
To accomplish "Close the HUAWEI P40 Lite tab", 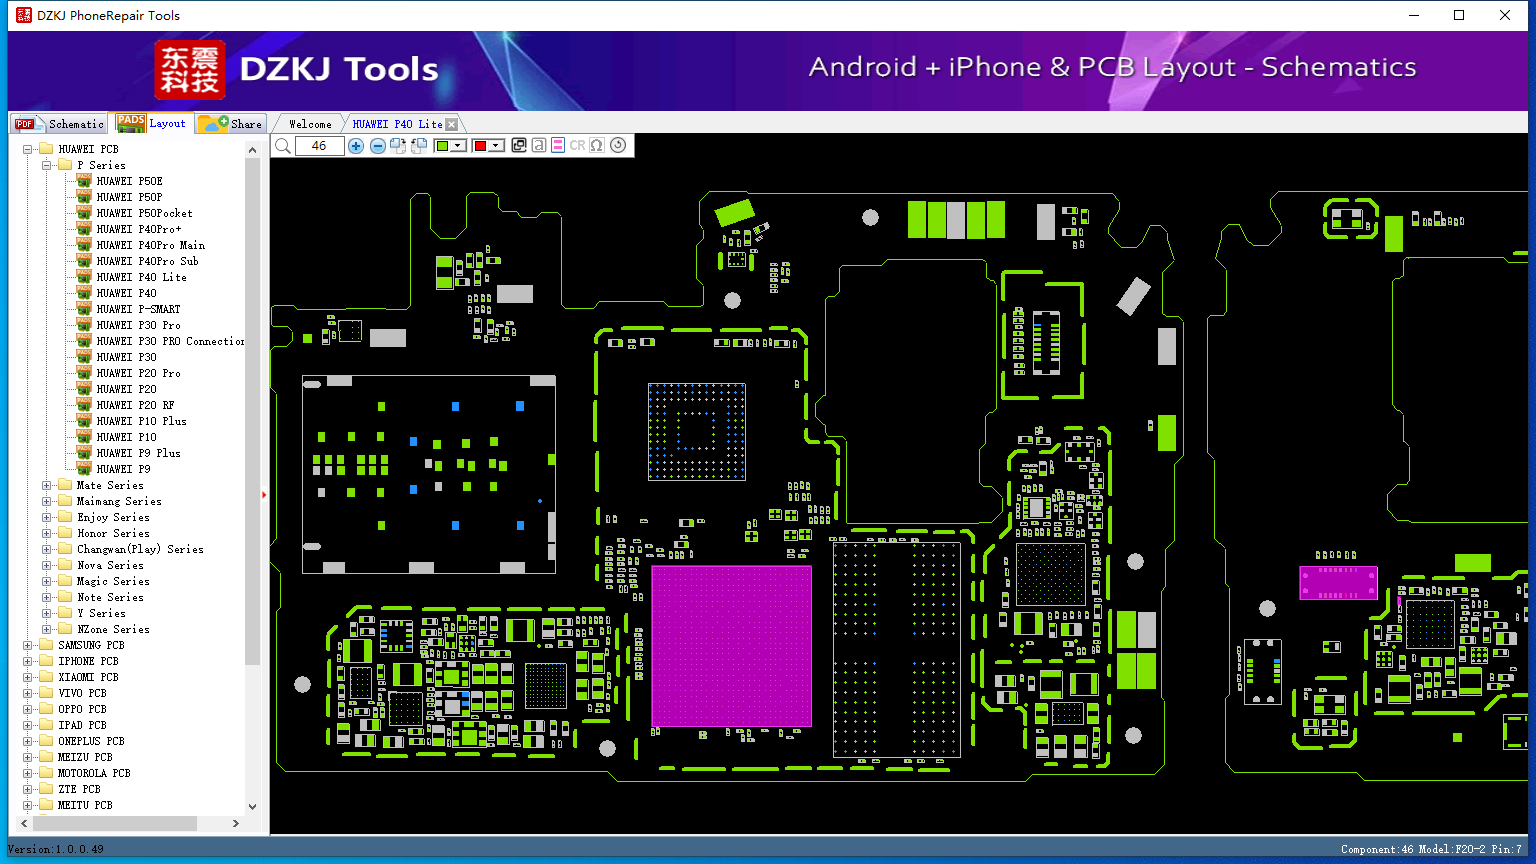I will click(451, 124).
